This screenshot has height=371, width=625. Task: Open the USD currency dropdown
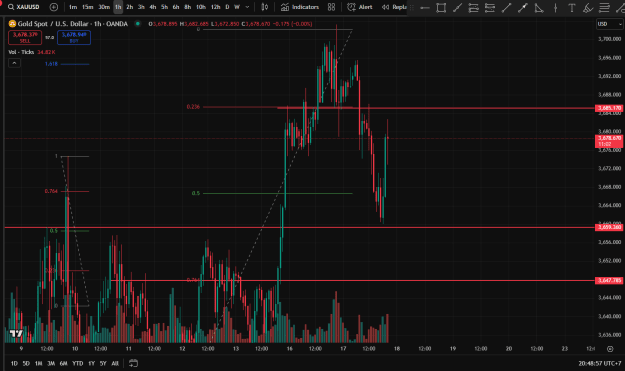point(609,24)
